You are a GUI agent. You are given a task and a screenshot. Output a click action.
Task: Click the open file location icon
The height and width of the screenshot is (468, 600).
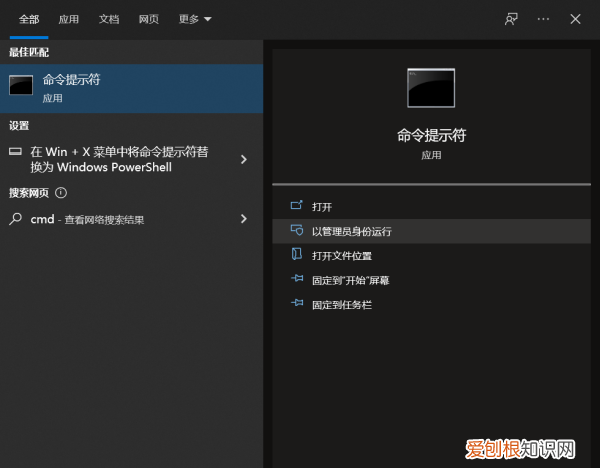tap(297, 254)
